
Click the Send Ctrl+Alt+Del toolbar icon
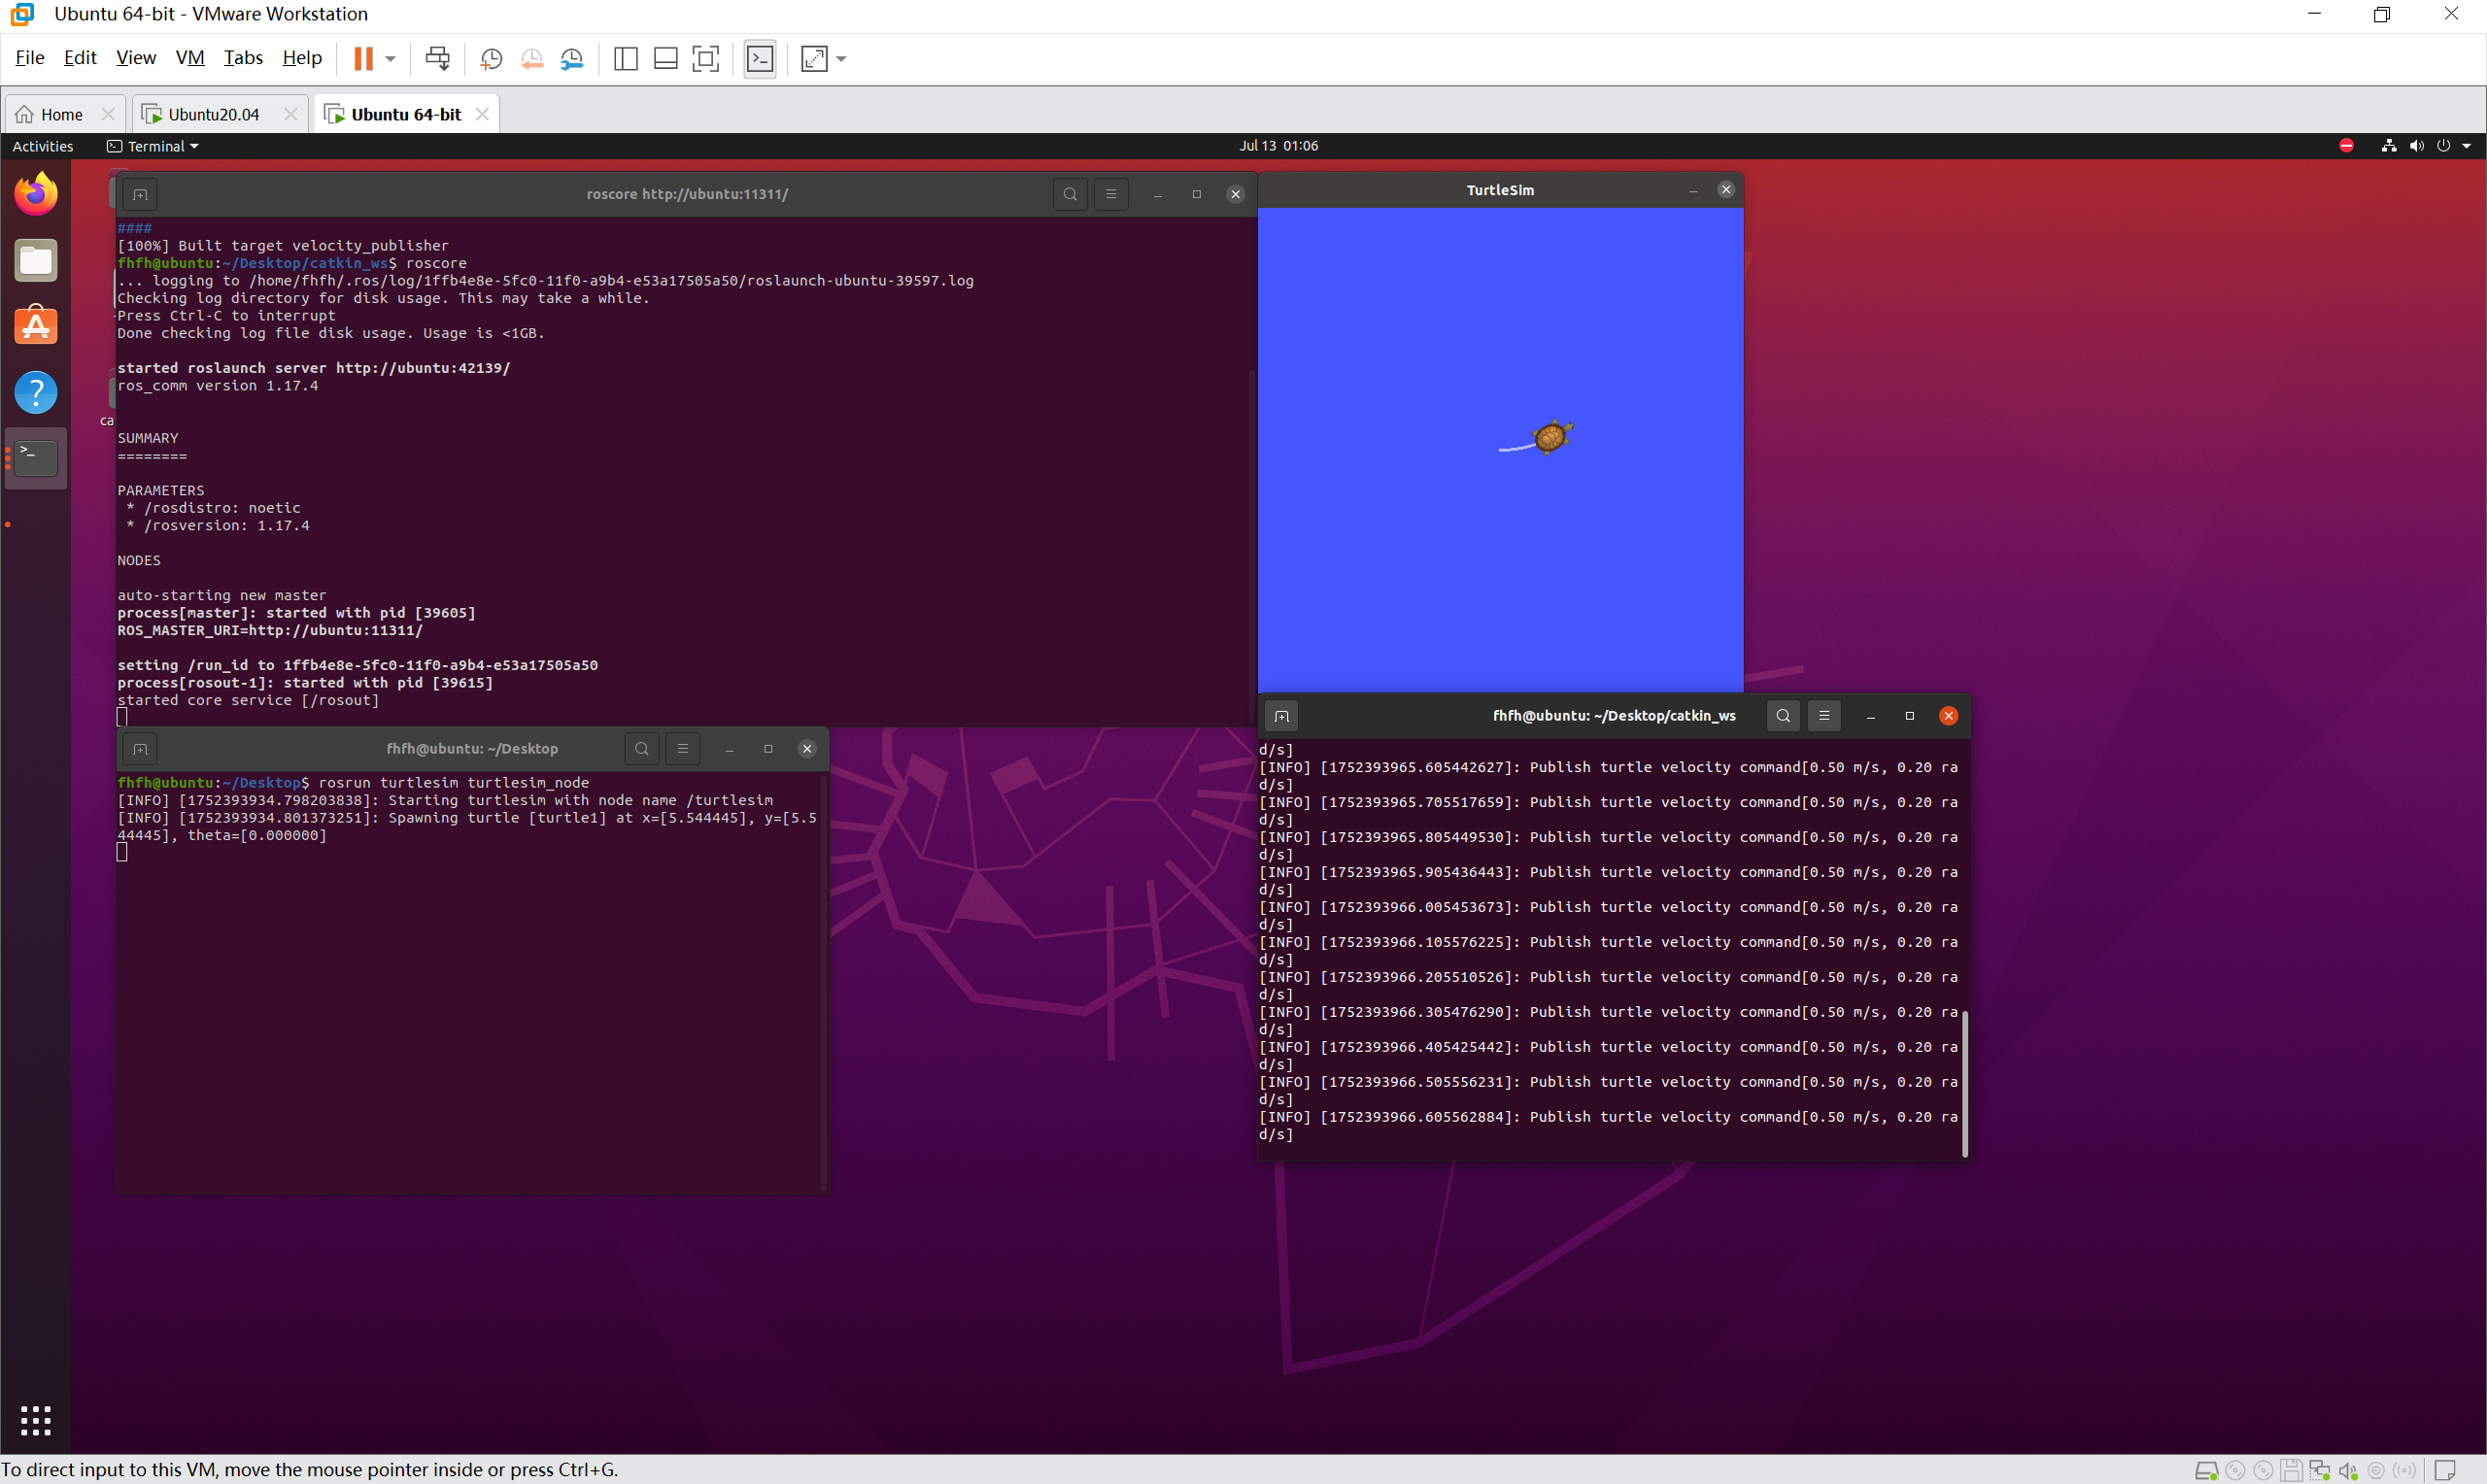[x=437, y=59]
